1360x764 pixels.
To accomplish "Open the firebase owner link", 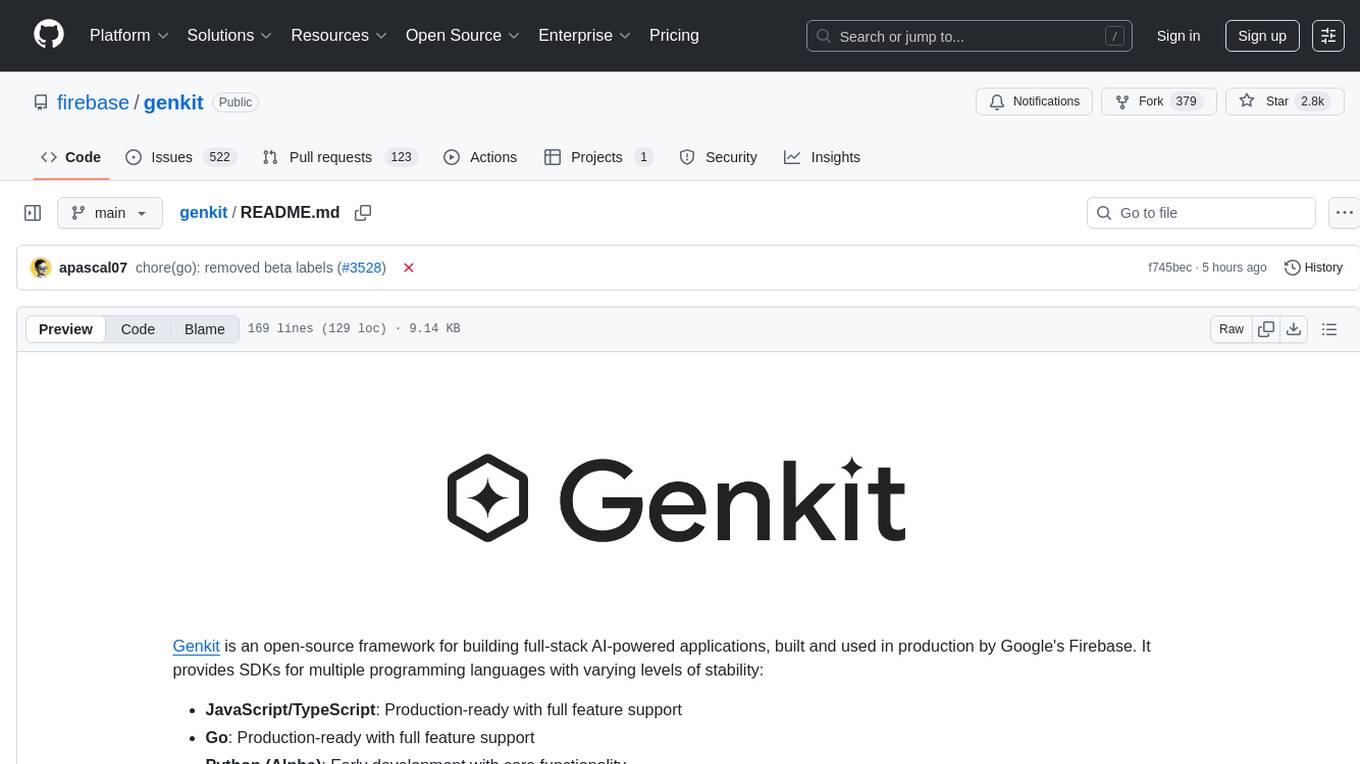I will coord(93,102).
